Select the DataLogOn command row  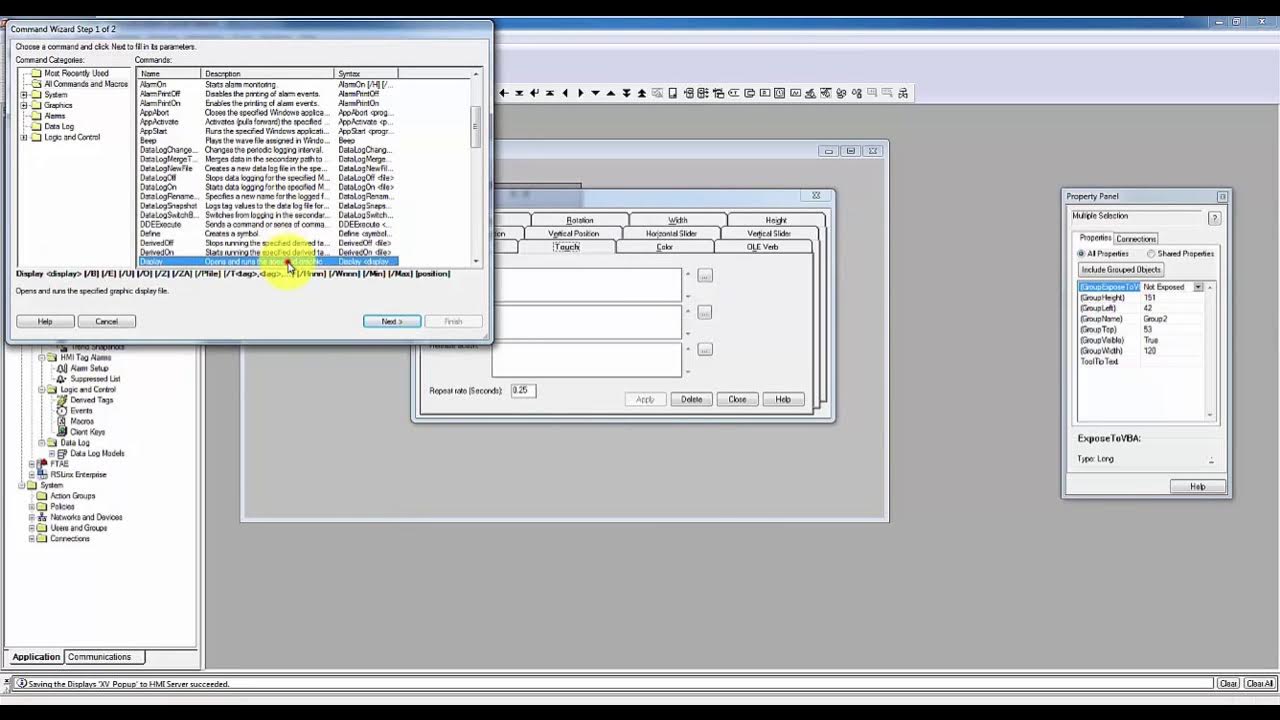point(268,187)
